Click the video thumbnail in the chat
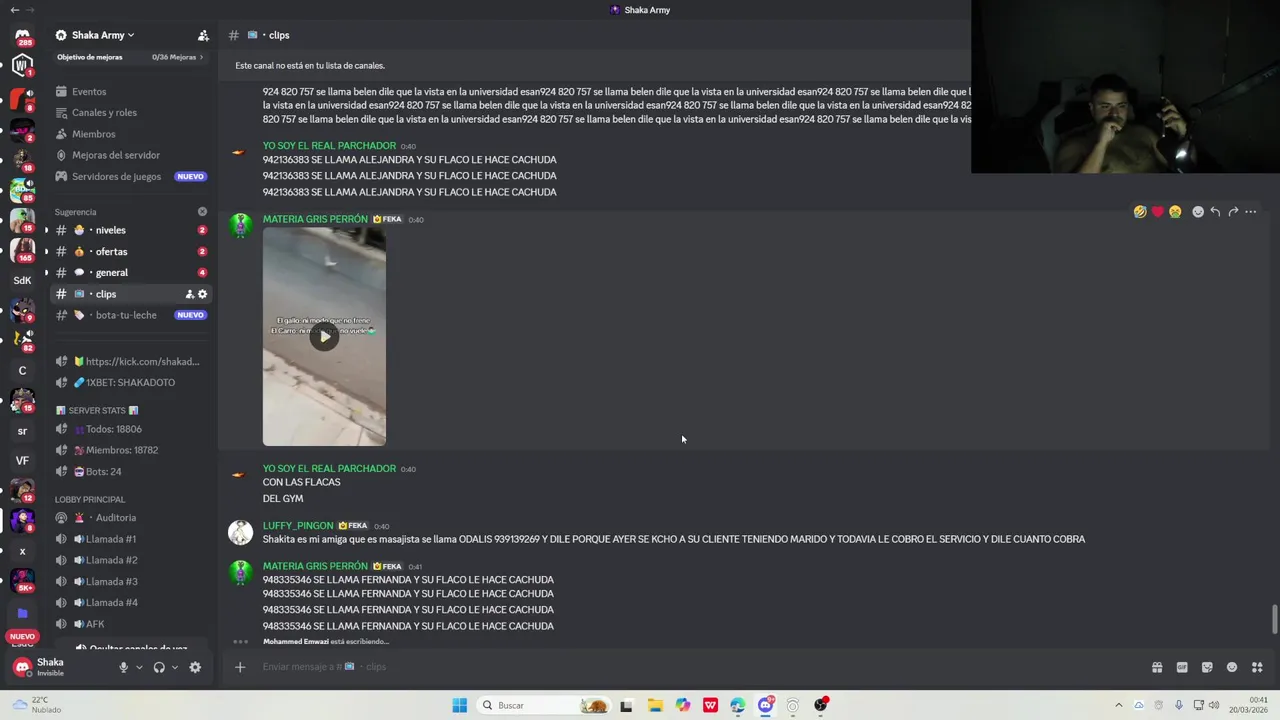This screenshot has height=720, width=1280. click(x=324, y=337)
